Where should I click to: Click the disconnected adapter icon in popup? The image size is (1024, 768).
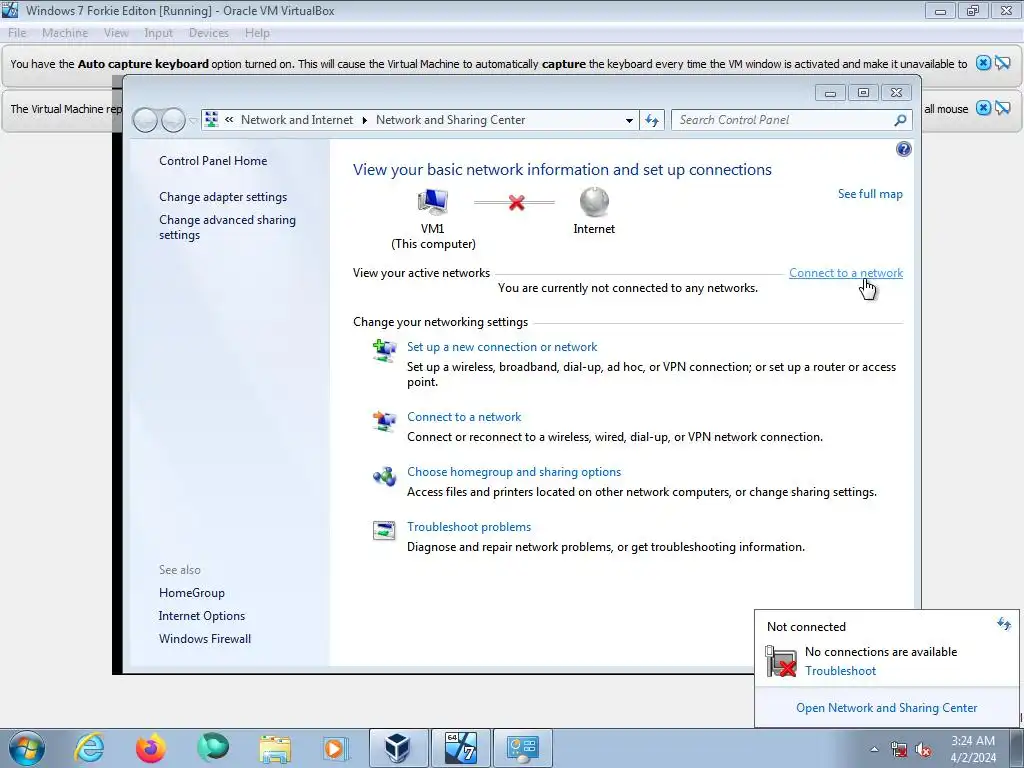pos(780,661)
